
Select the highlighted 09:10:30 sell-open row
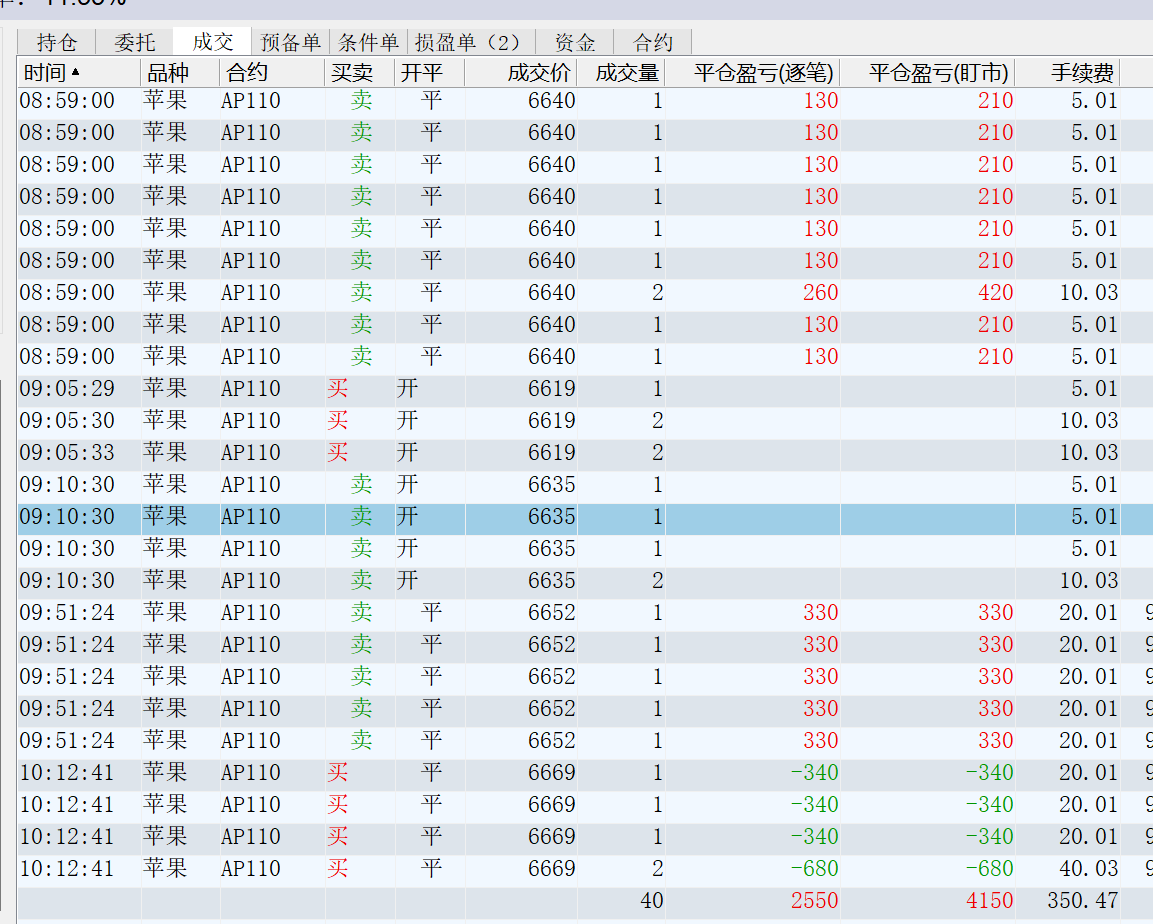[300, 517]
